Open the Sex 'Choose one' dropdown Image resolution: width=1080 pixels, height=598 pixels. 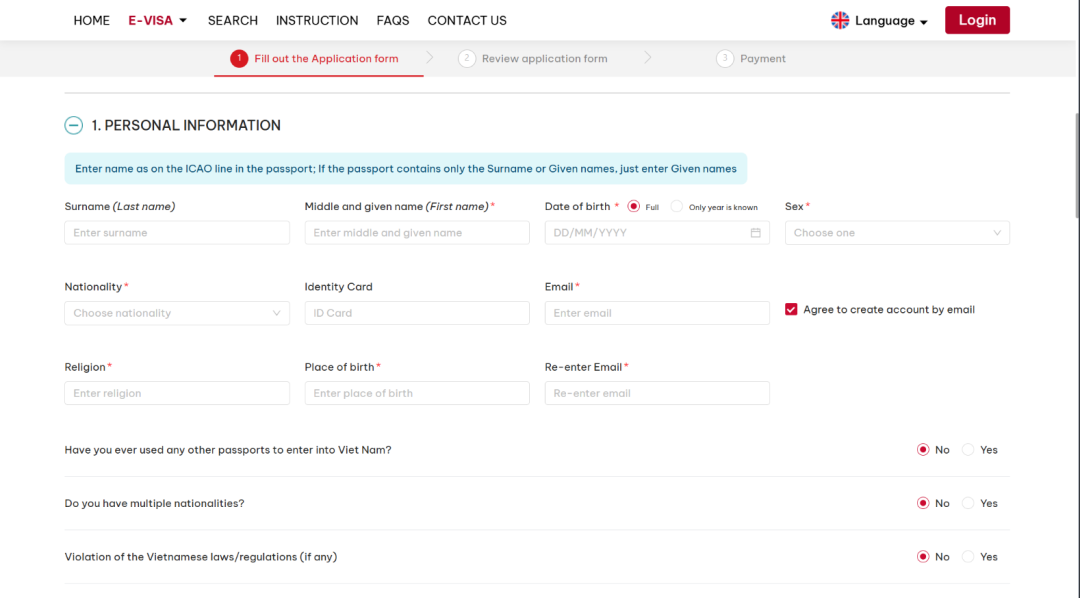897,233
